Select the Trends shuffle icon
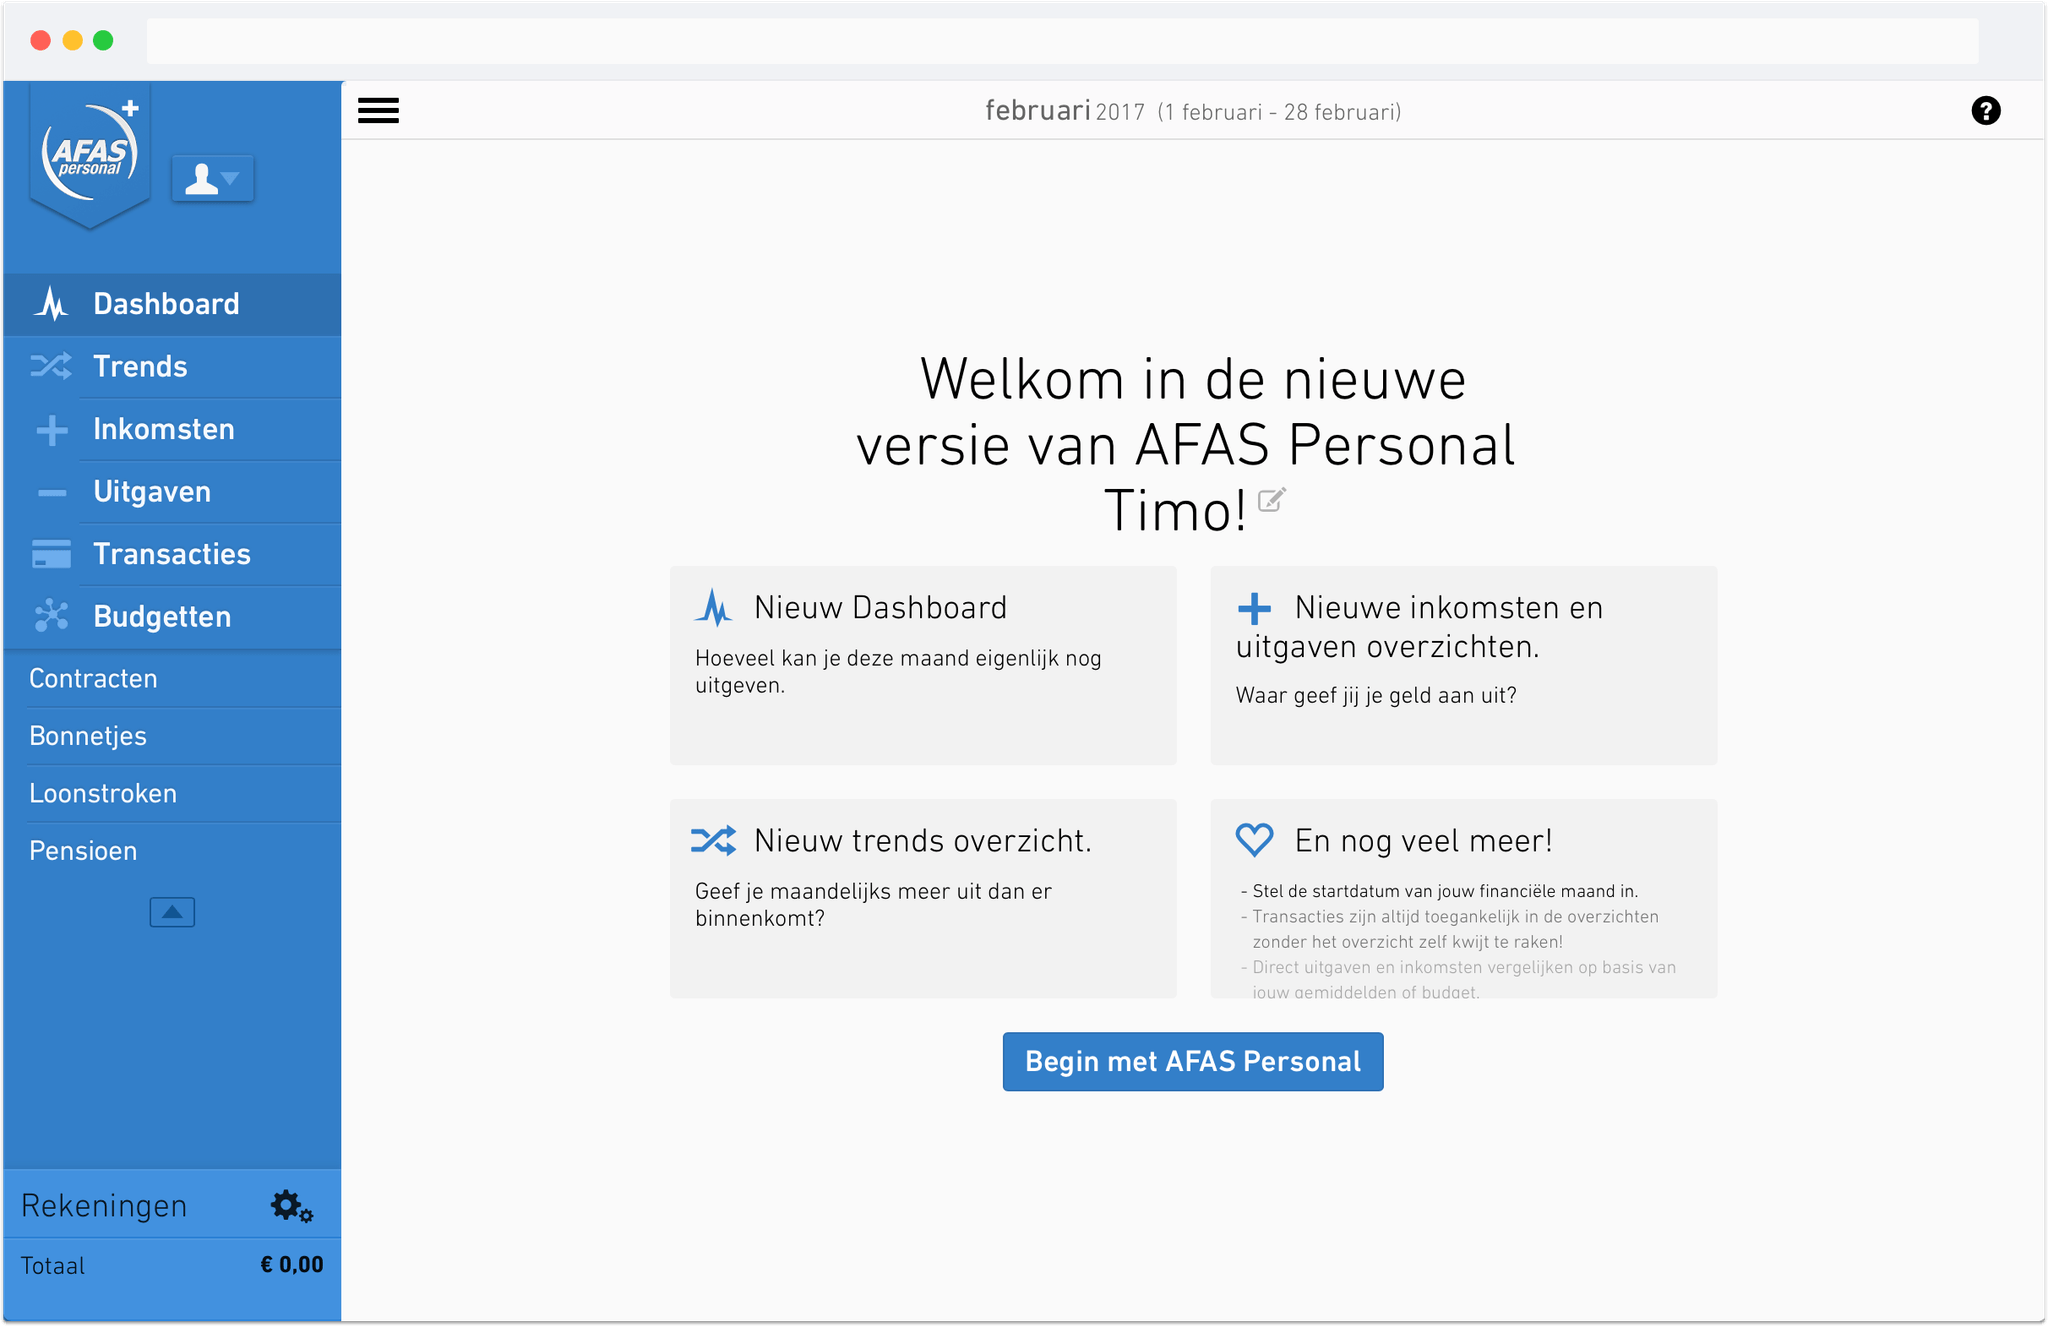This screenshot has width=2048, height=1326. (52, 366)
